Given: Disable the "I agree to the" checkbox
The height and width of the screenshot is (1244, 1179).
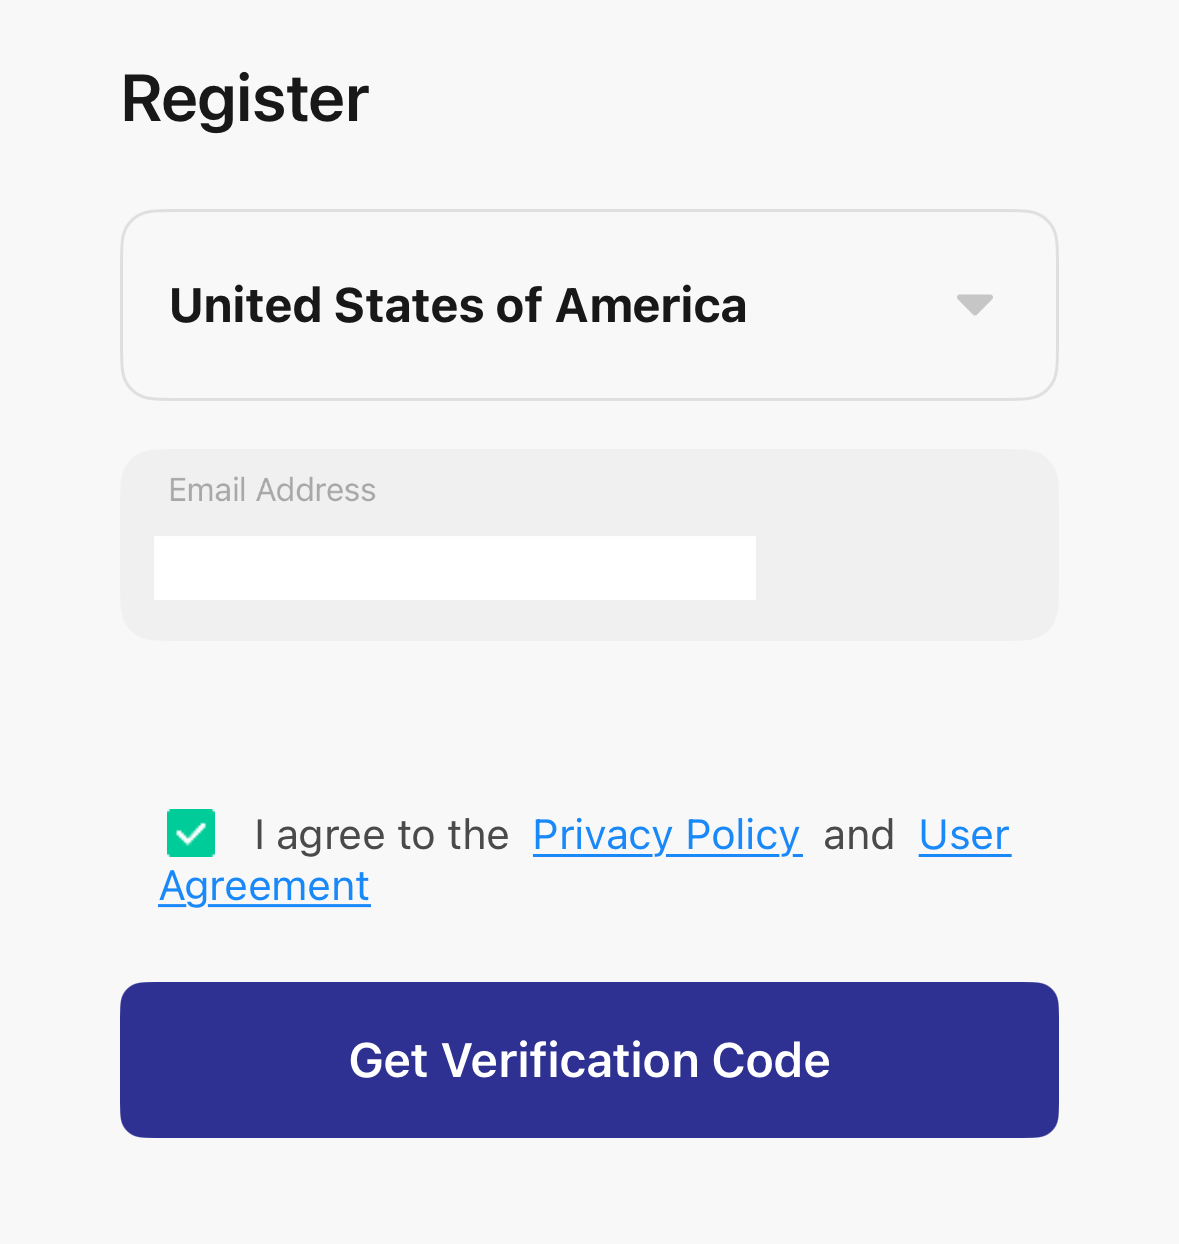Looking at the screenshot, I should pos(191,833).
